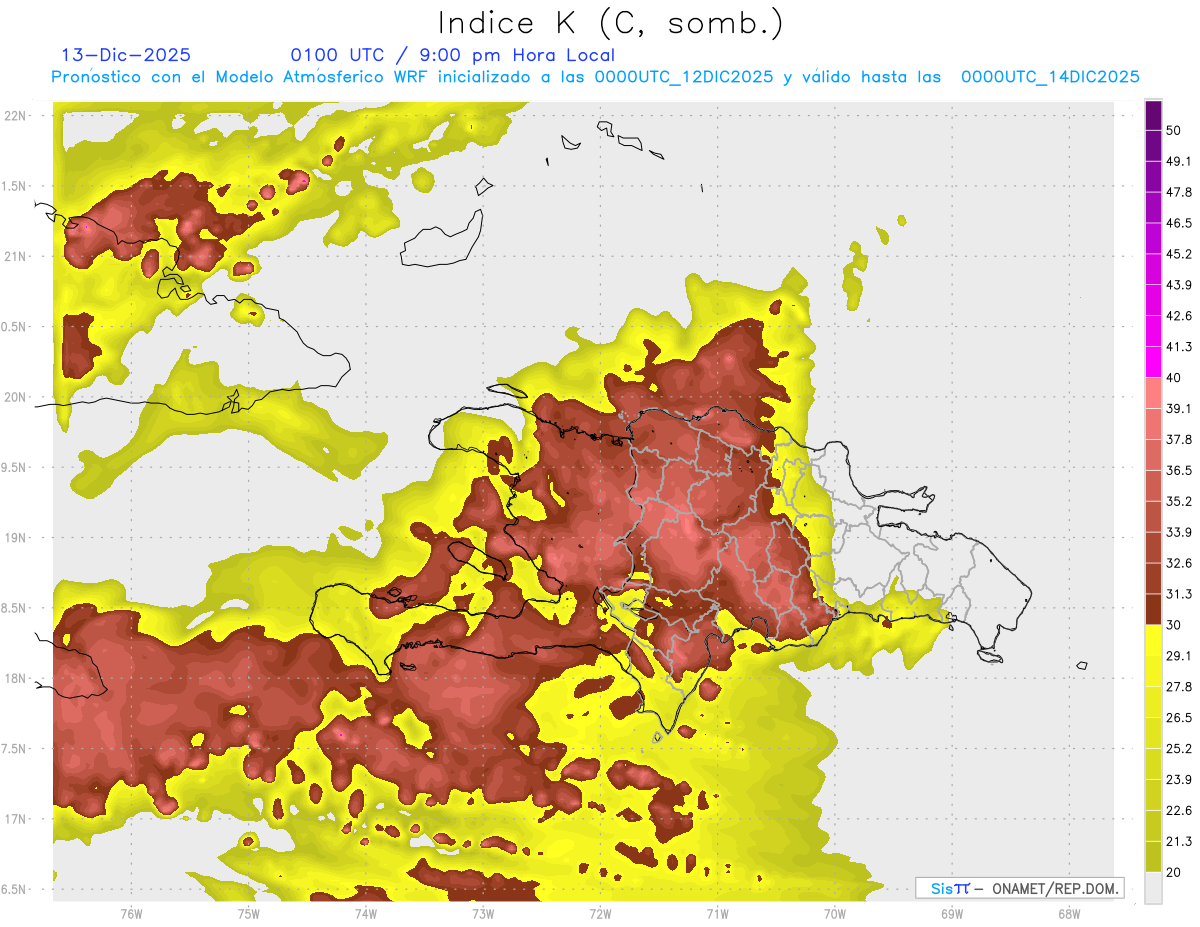Screen dimensions: 1200x927
Task: Click the '73W' longitude label
Action: click(483, 914)
